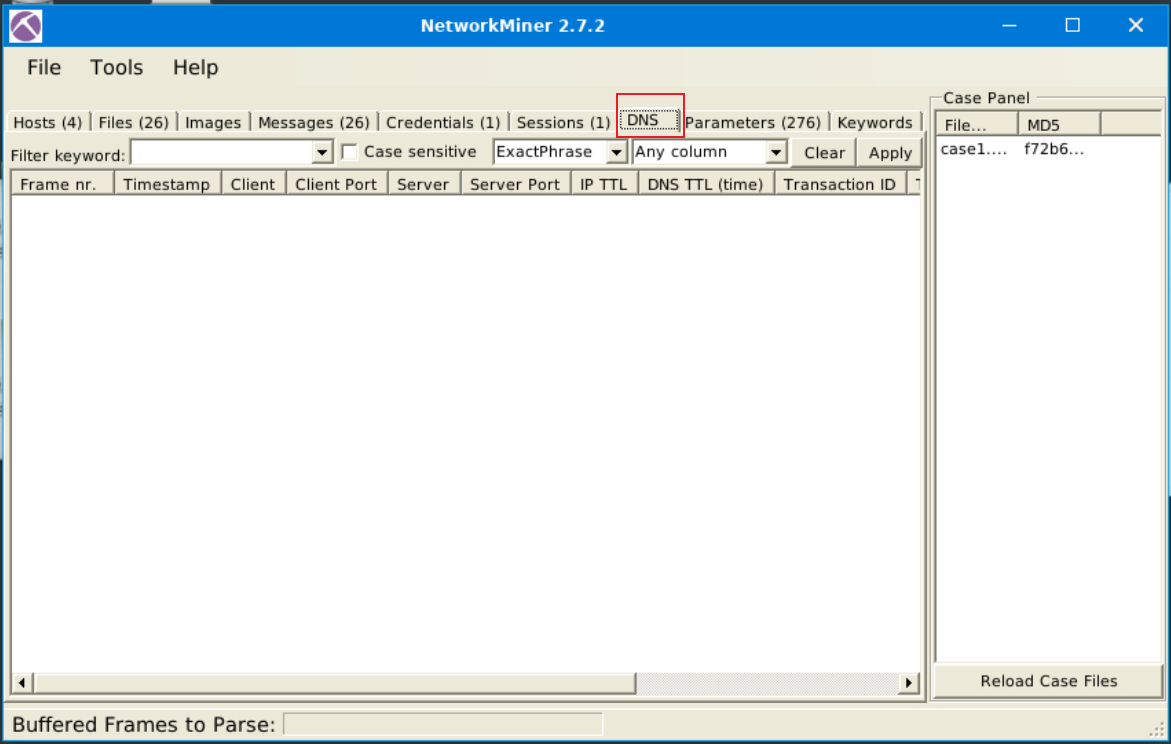This screenshot has height=744, width=1171.
Task: Open the File menu
Action: coord(44,68)
